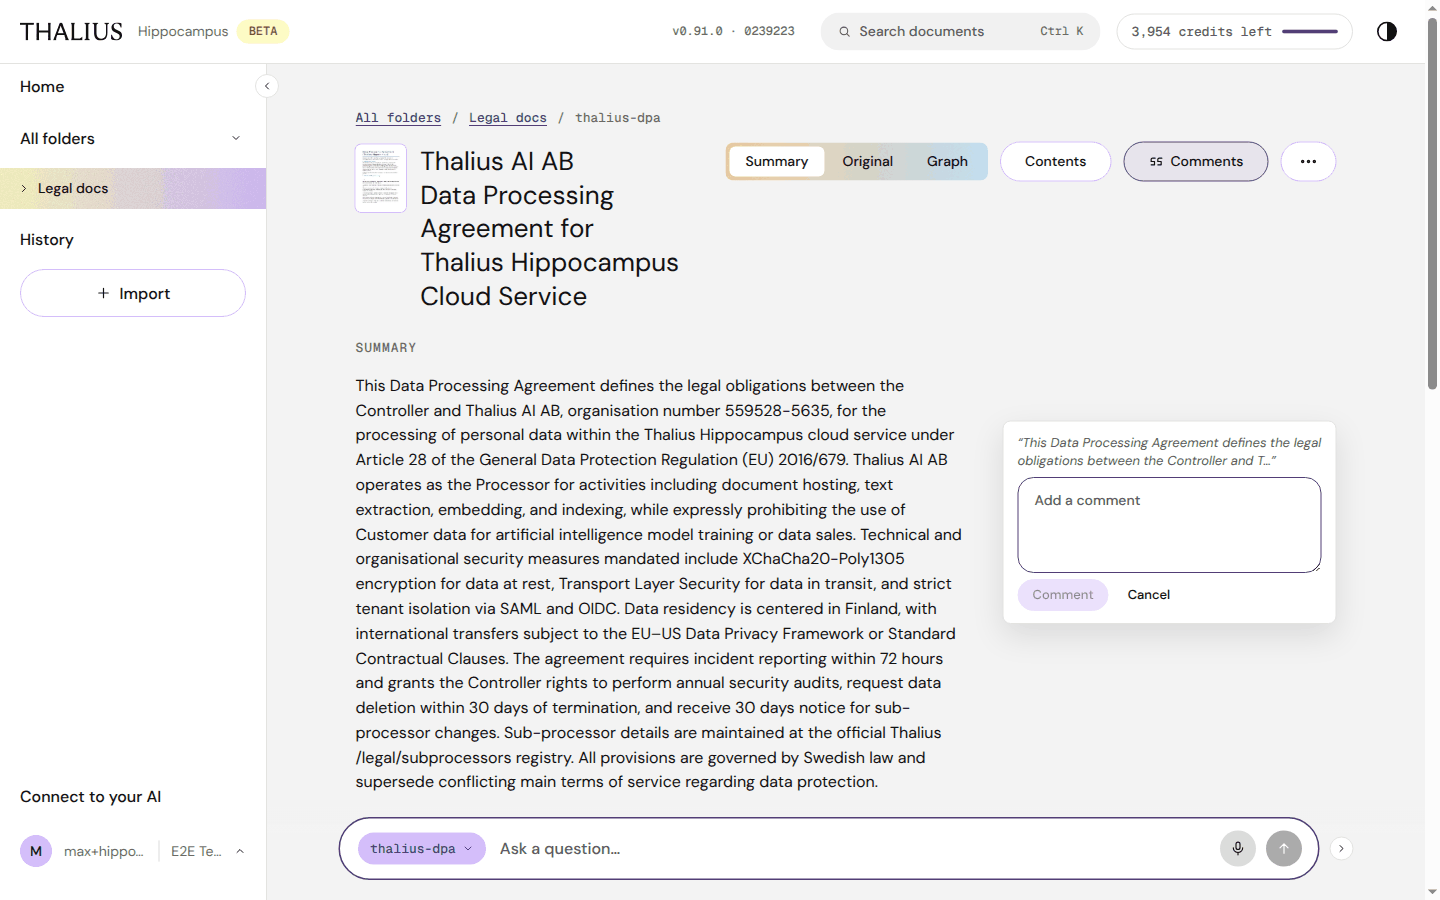Click the thalius-dpa breadcrumb text
Screen dimensions: 1440x900
point(617,118)
